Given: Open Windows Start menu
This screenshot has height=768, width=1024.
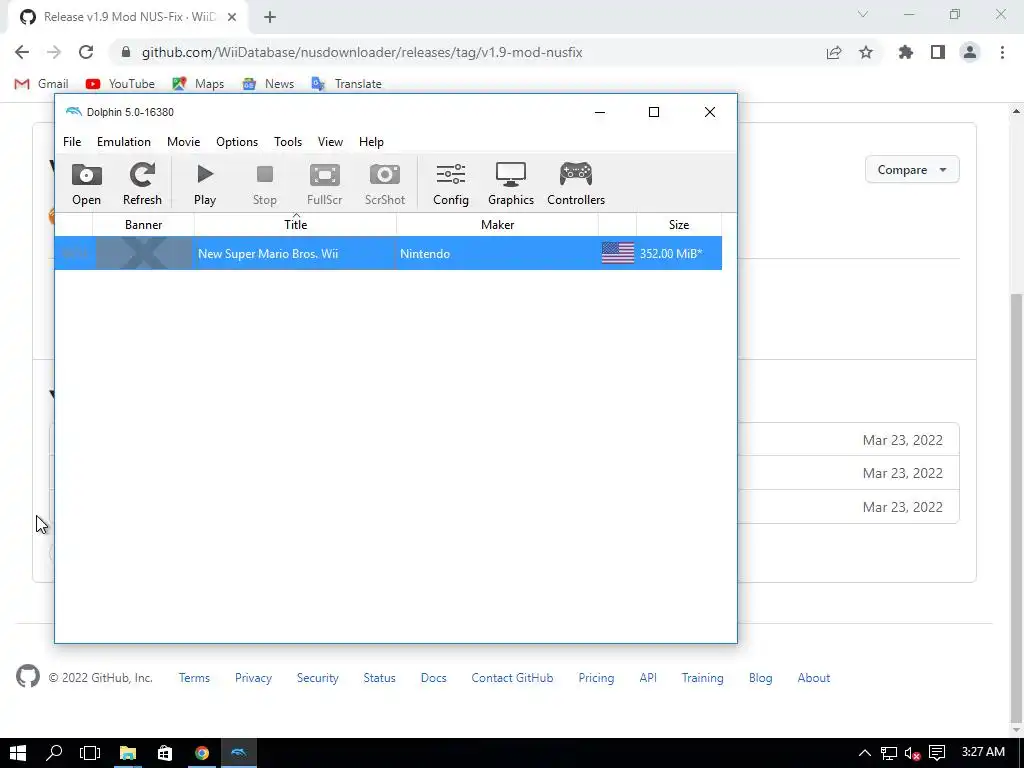Looking at the screenshot, I should [18, 753].
